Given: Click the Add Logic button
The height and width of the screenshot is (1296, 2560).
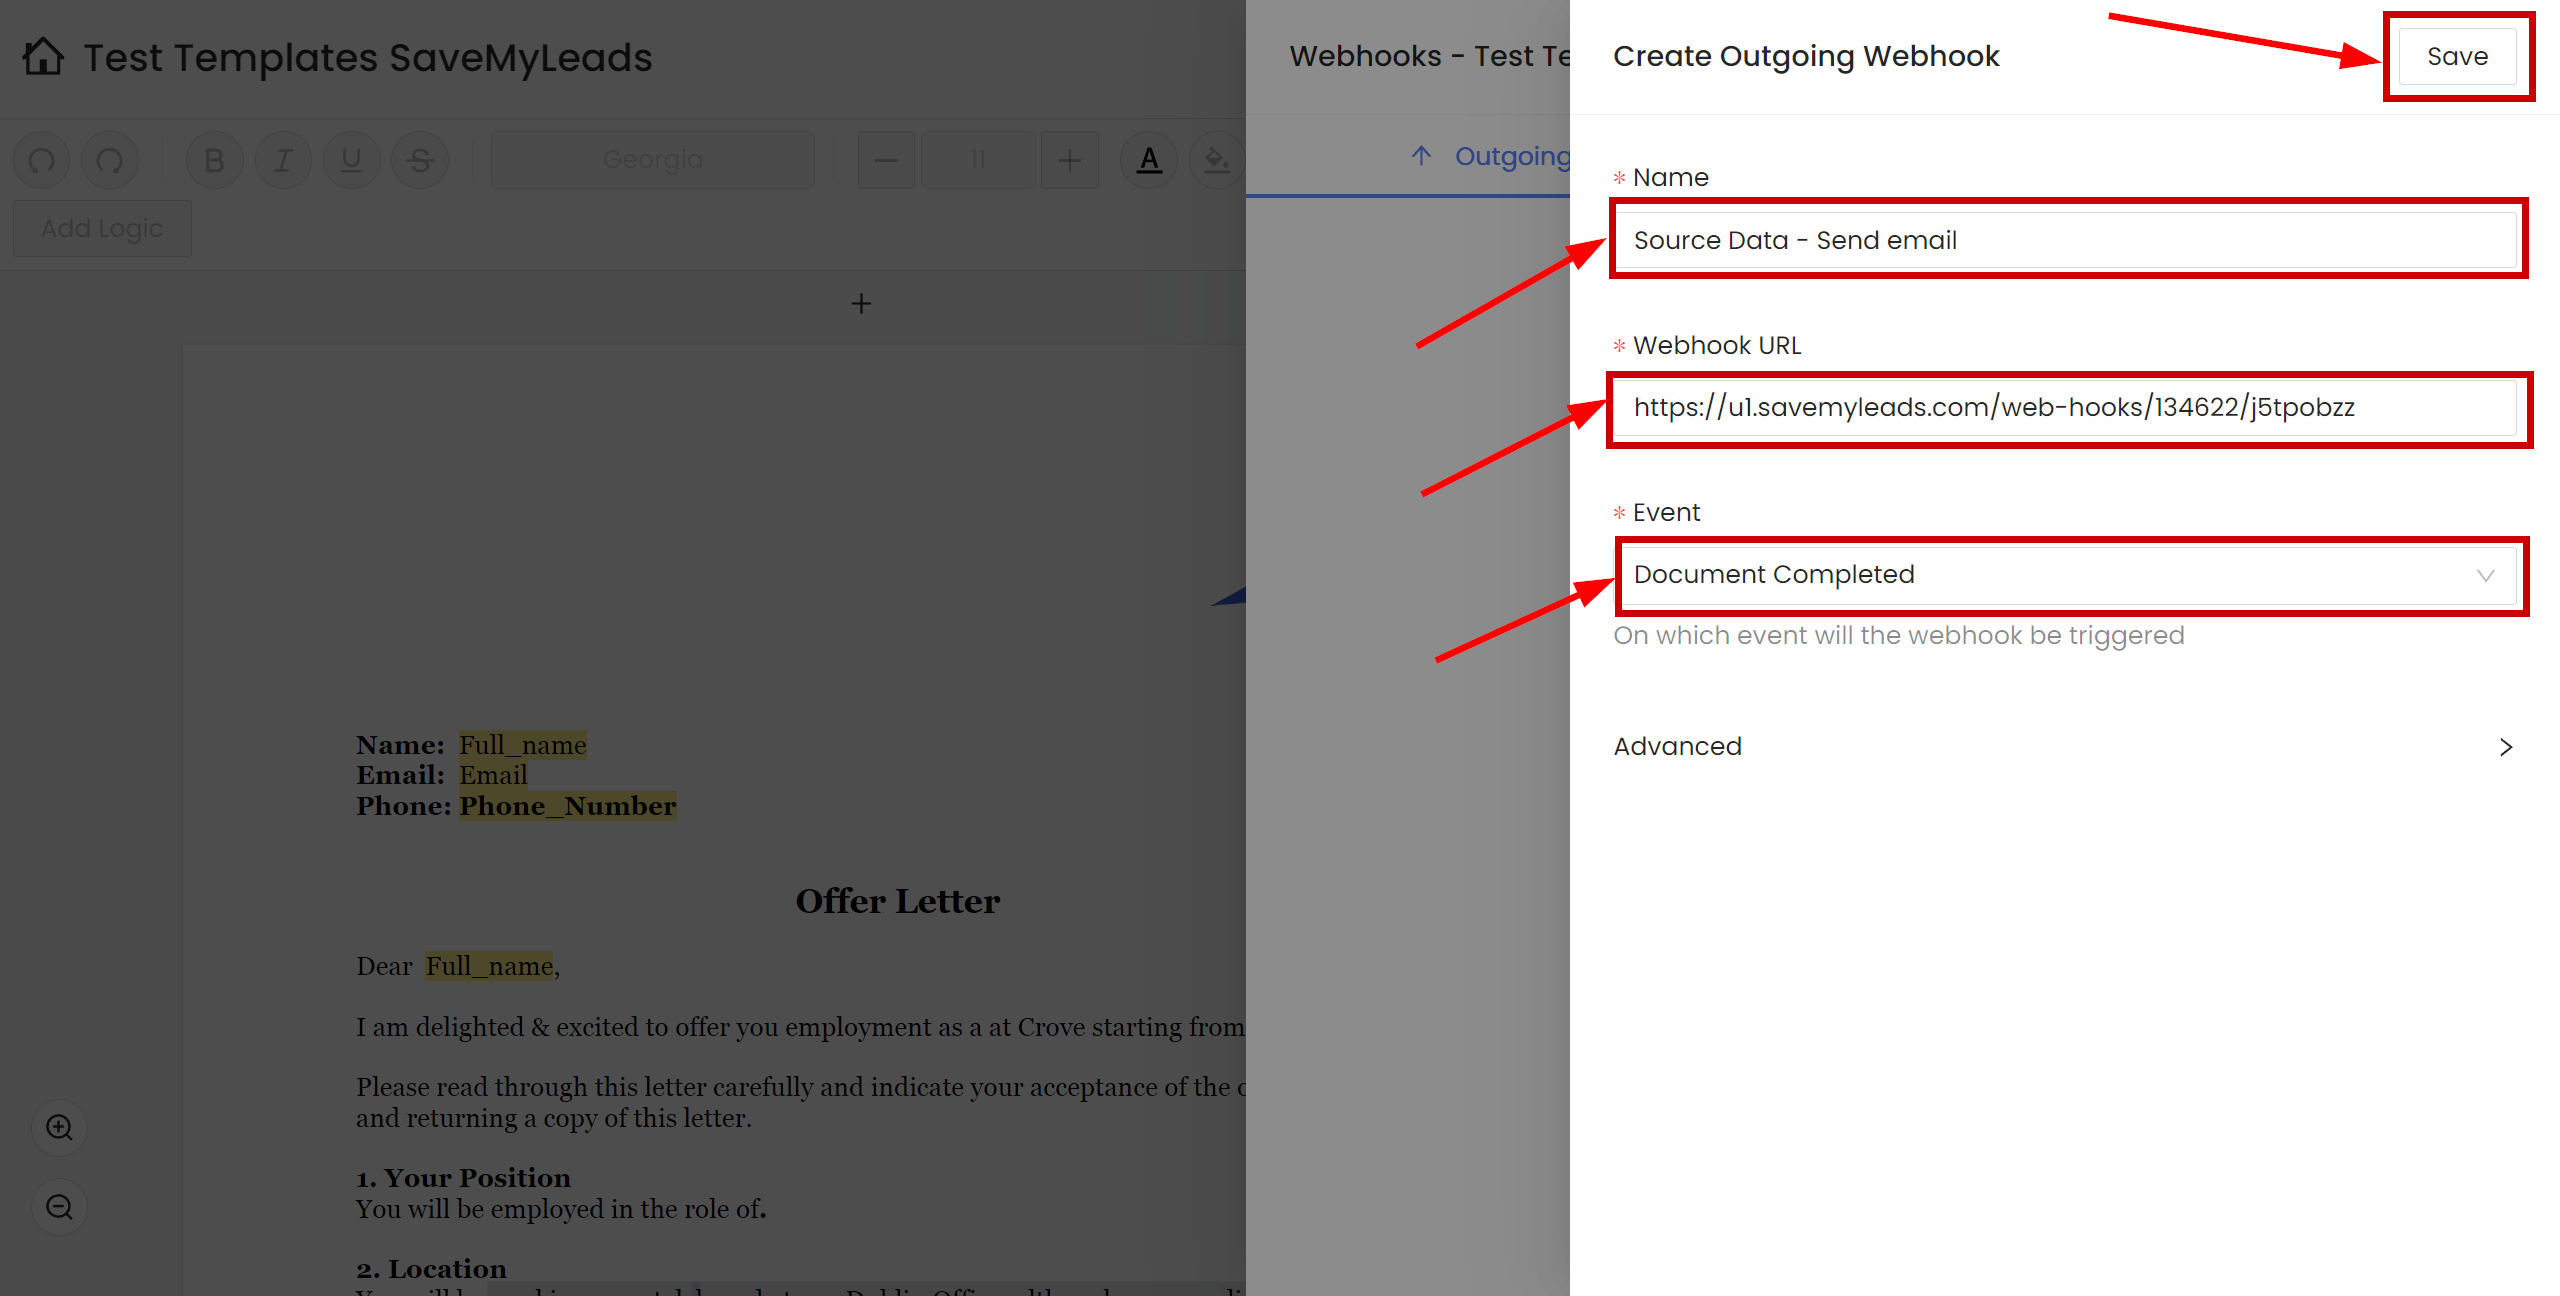Looking at the screenshot, I should point(102,229).
